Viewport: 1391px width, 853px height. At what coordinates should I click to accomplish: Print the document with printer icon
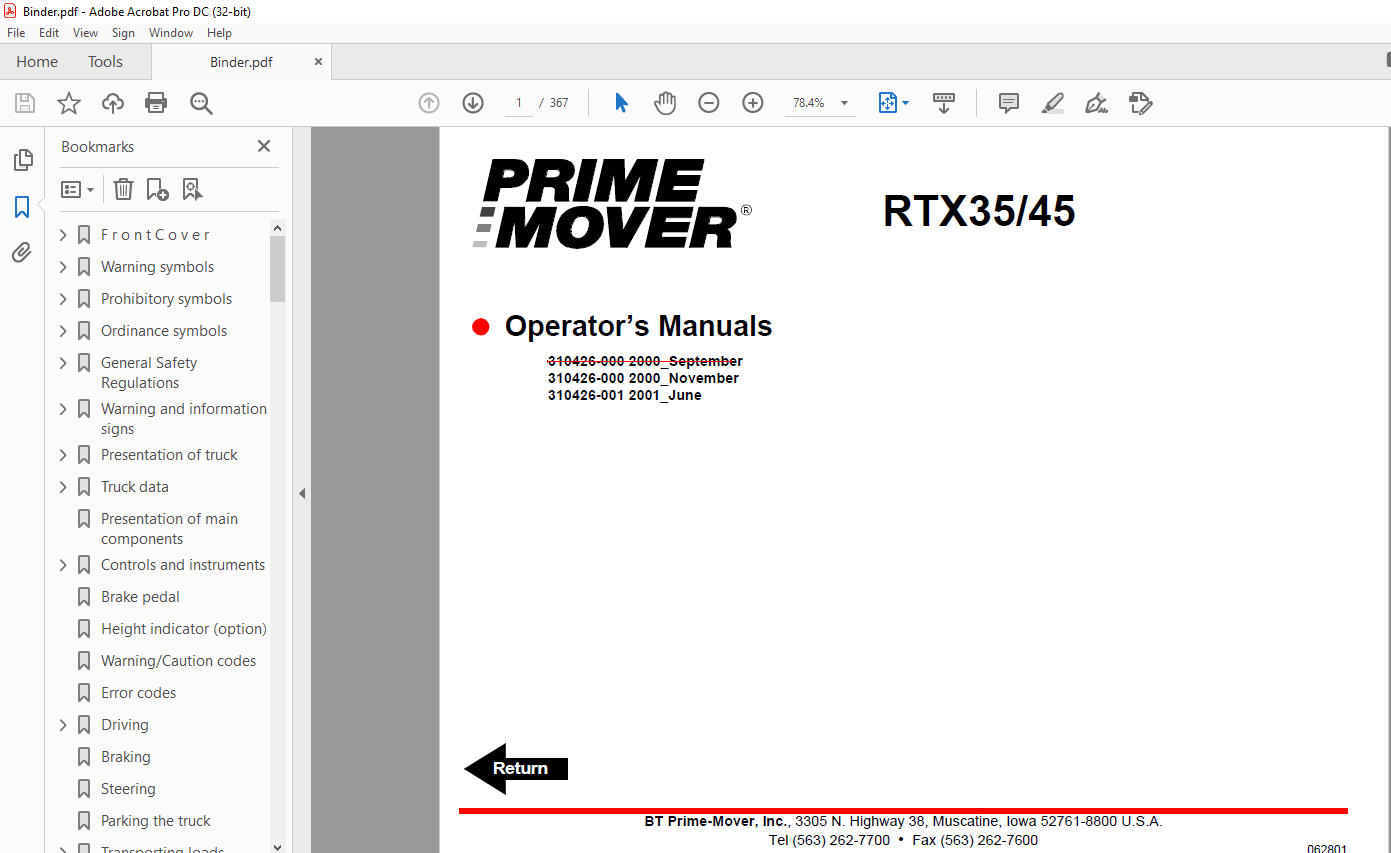click(x=156, y=103)
